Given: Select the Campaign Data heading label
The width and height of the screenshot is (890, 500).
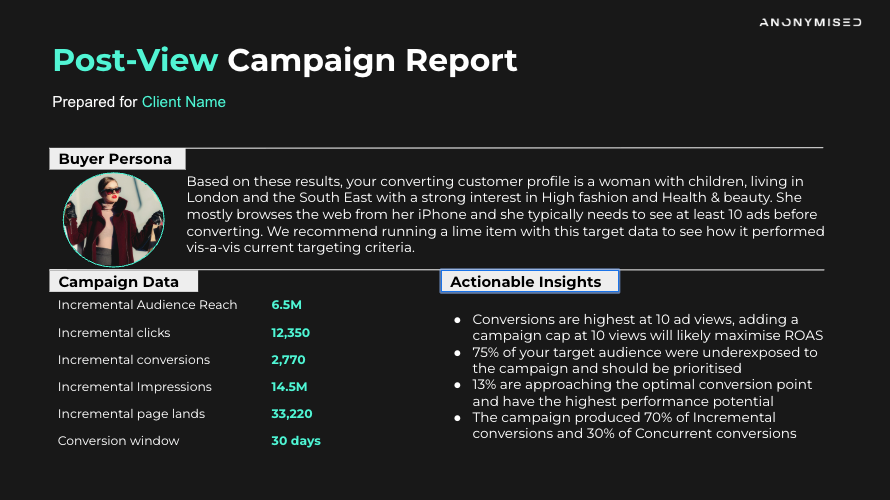Looking at the screenshot, I should (110, 282).
